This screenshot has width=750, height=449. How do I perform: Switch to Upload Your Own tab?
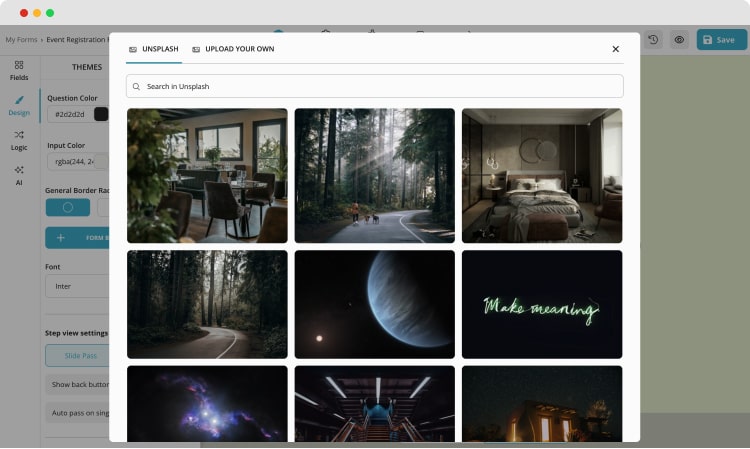tap(233, 49)
